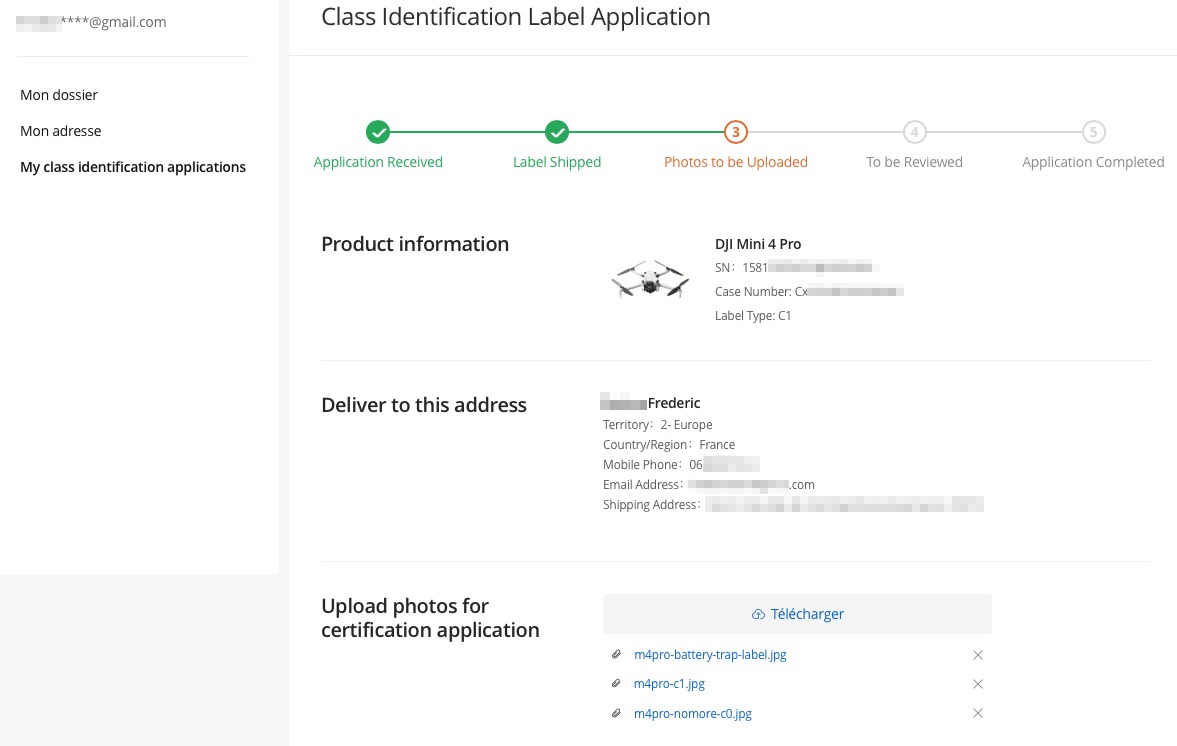This screenshot has height=746, width=1177.
Task: Open m4pro-c1.jpg file link
Action: click(669, 684)
